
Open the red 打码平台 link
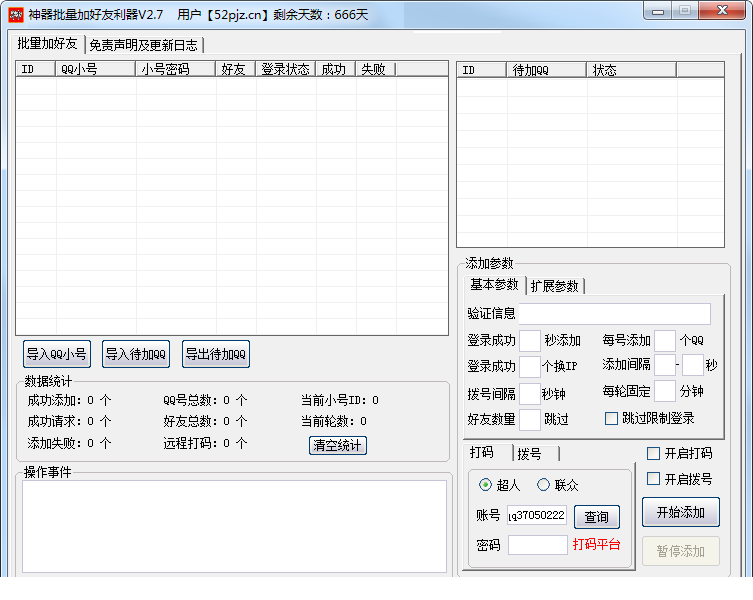[x=596, y=545]
